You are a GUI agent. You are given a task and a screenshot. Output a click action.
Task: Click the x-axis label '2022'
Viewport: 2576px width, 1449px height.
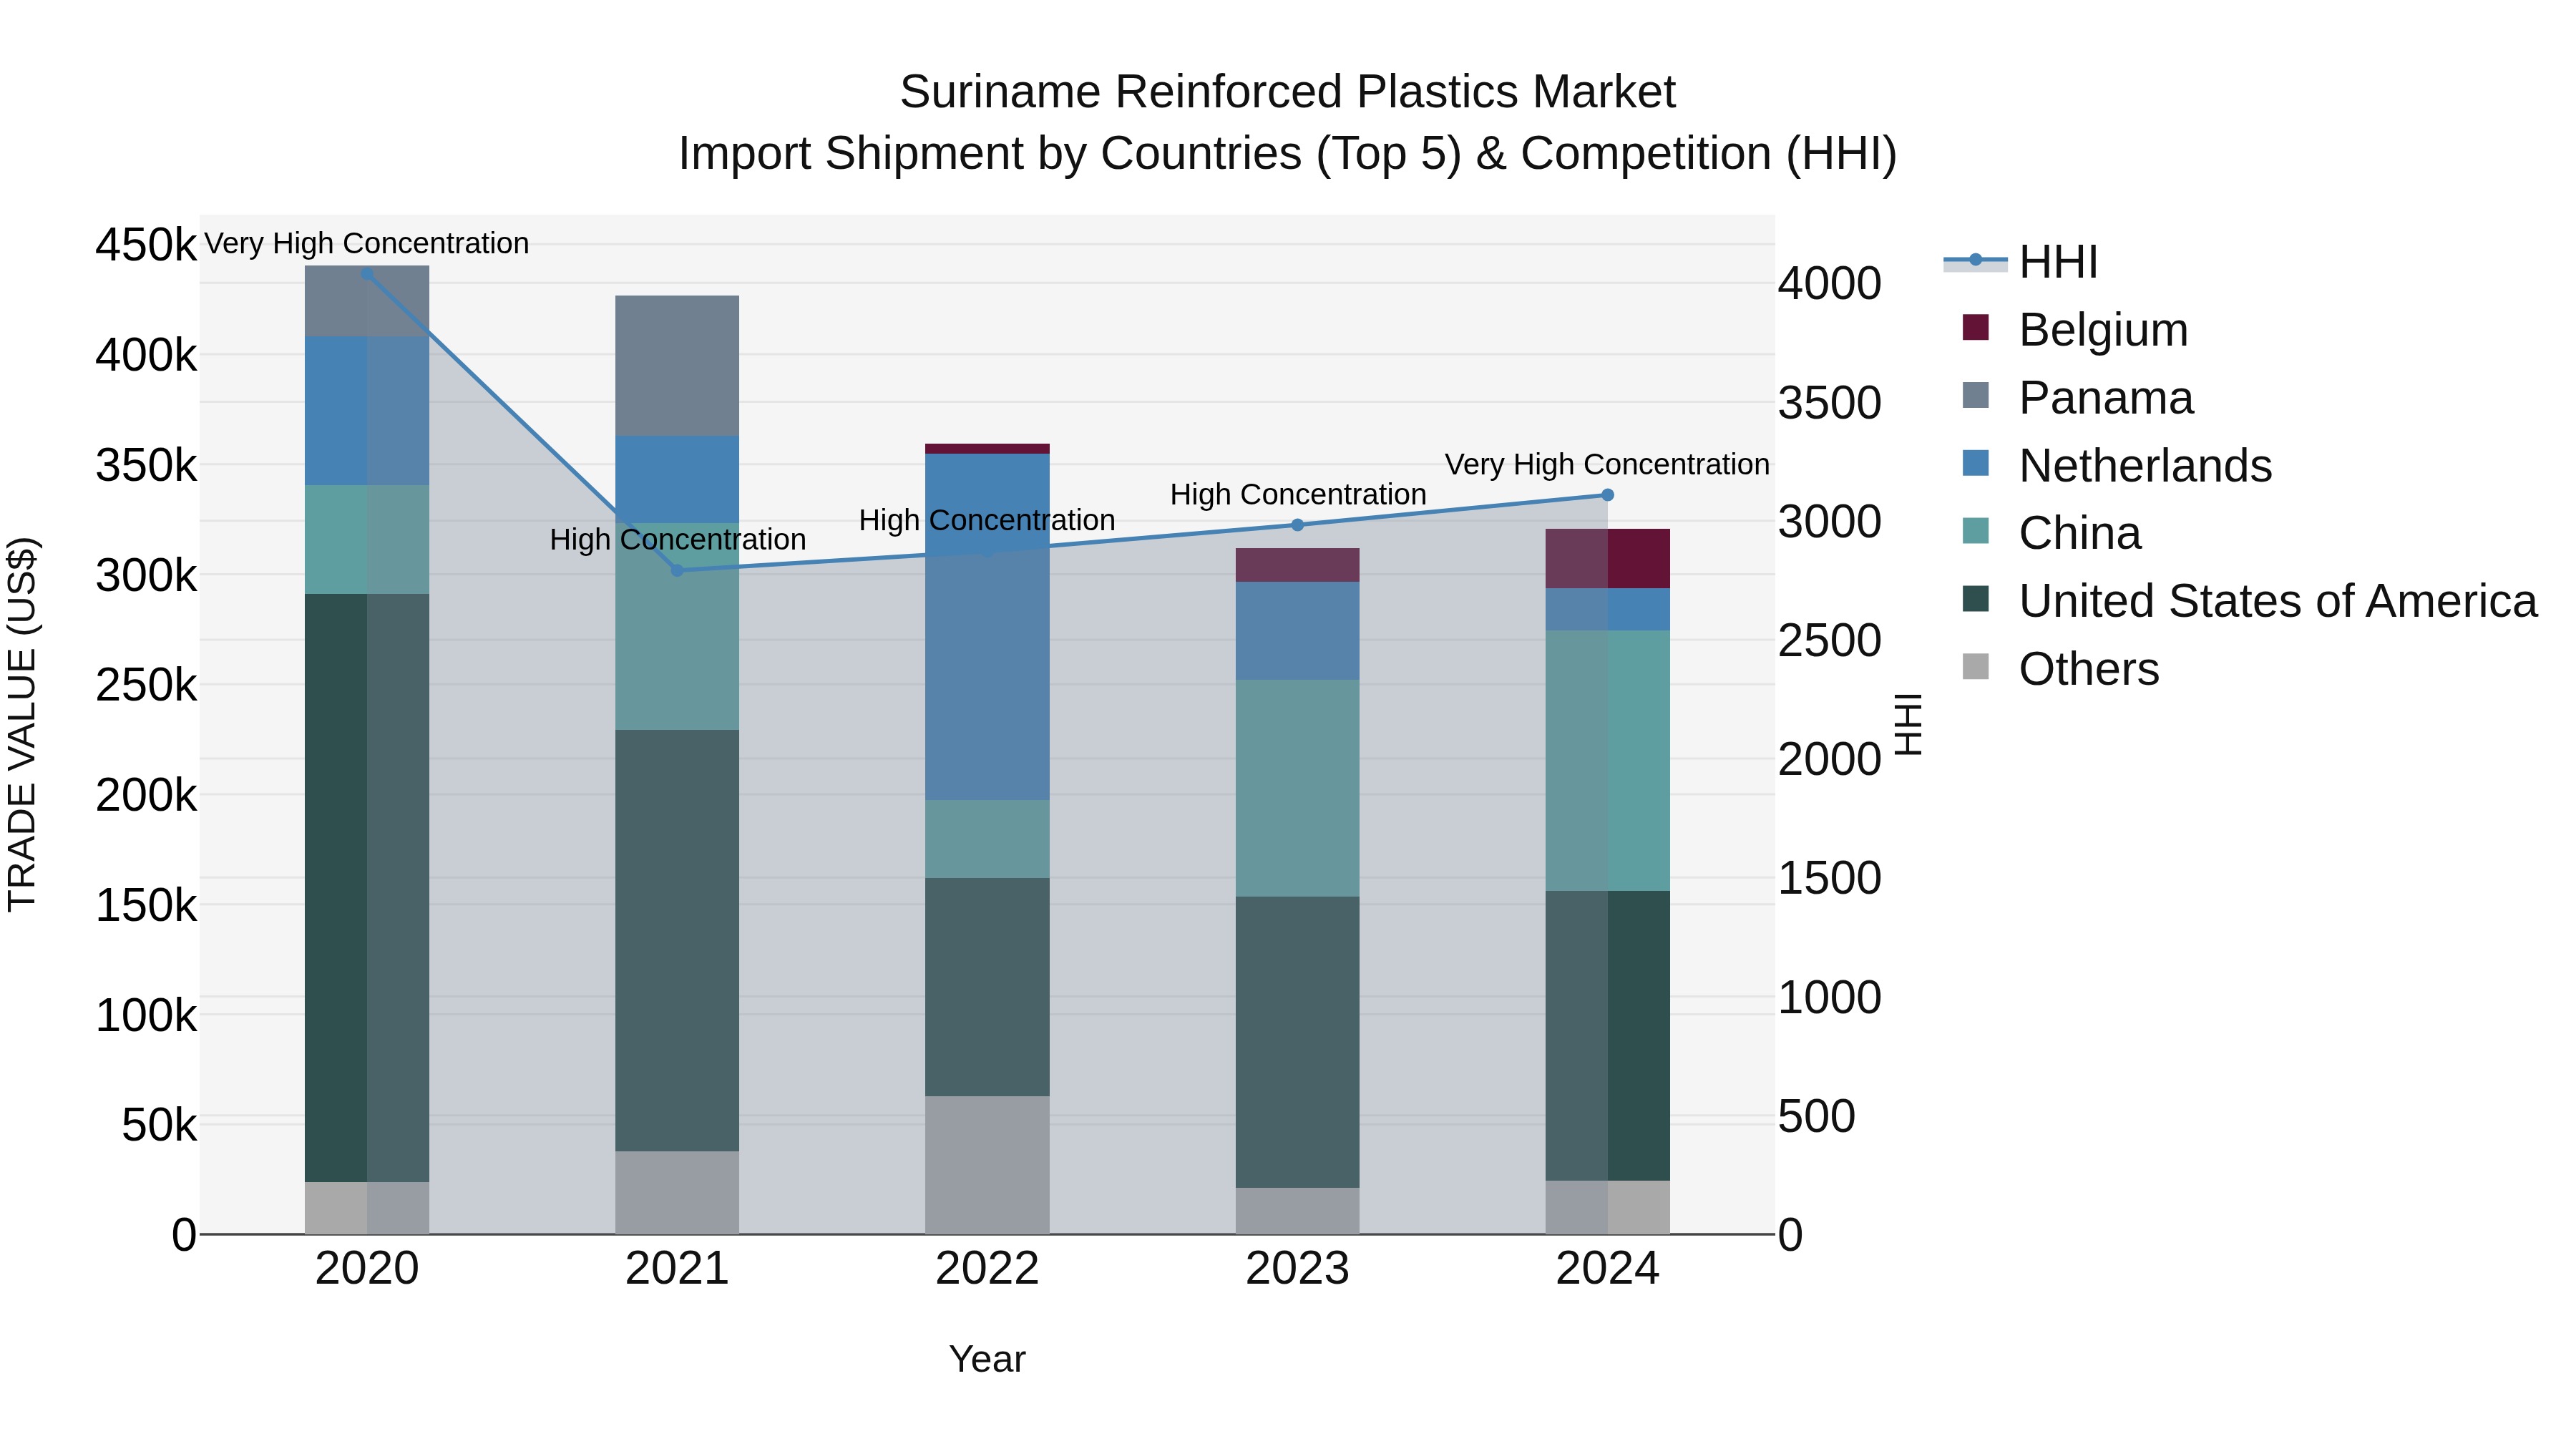(x=987, y=1269)
